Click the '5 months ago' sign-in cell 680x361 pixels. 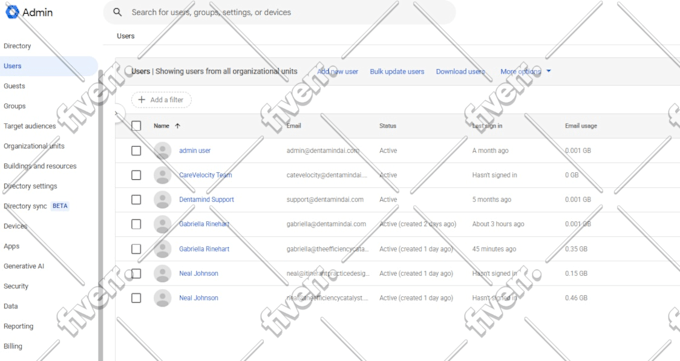[491, 200]
